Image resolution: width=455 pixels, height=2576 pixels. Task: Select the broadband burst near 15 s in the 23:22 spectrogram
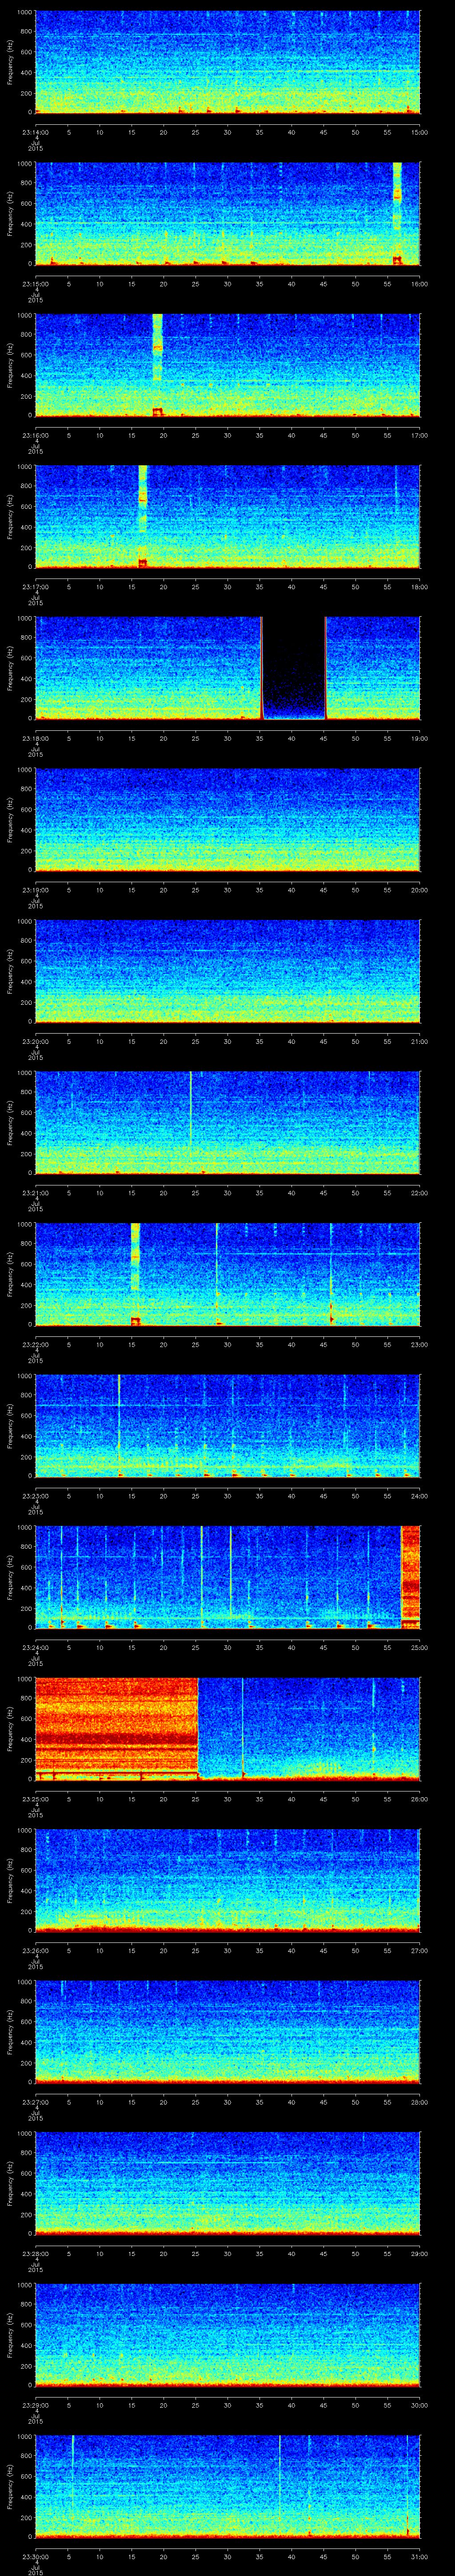[x=135, y=1274]
